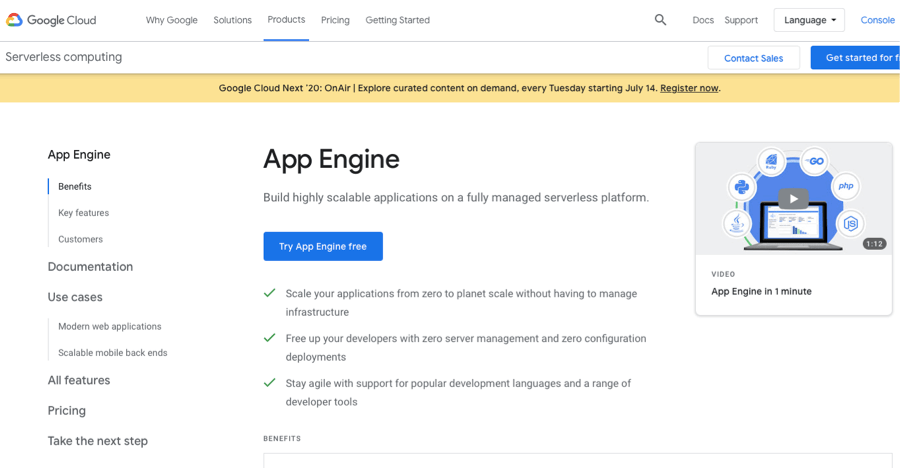900x469 pixels.
Task: Open the Products menu
Action: (x=286, y=20)
